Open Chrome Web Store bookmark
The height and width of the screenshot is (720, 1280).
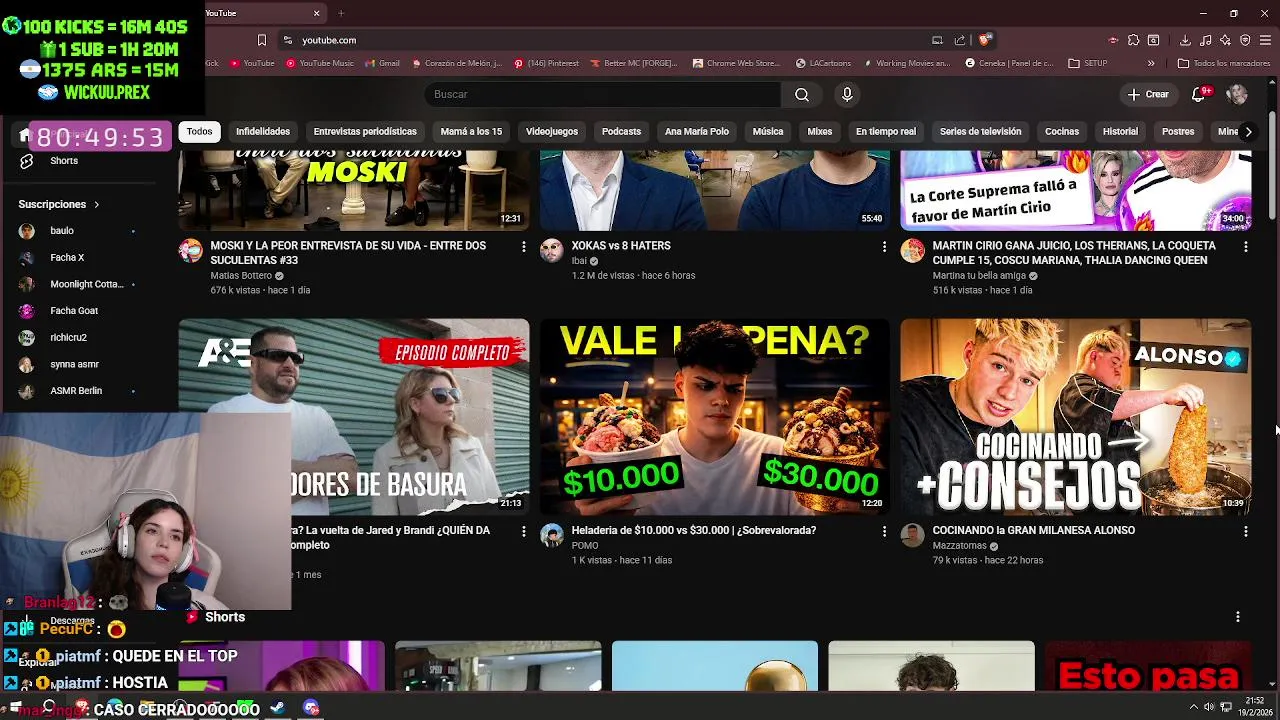tap(736, 63)
